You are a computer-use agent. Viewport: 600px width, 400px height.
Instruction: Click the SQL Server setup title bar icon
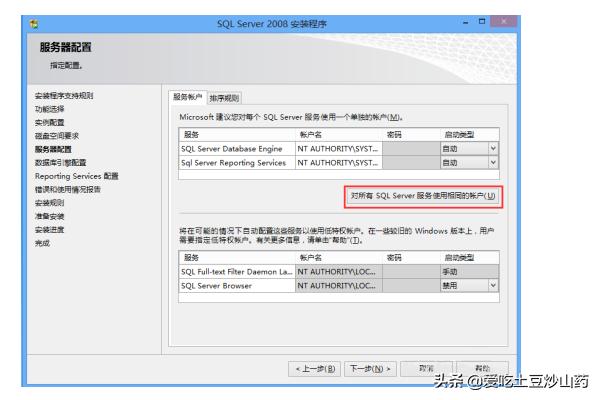34,24
